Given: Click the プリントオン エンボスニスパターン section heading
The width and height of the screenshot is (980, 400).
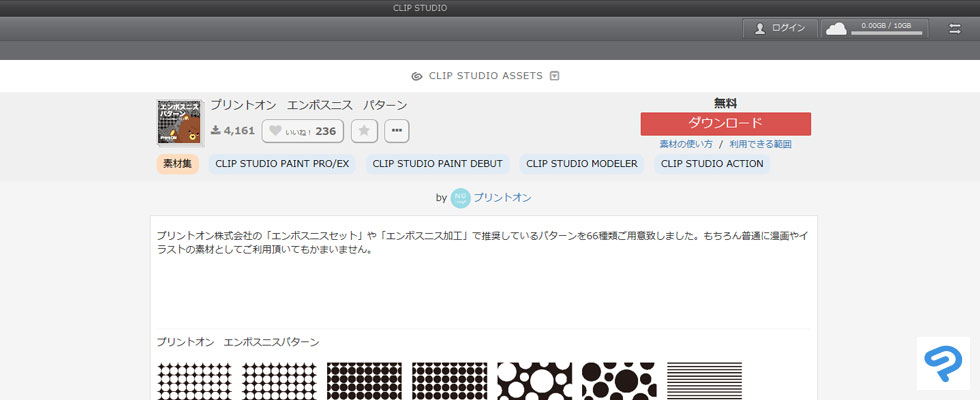Looking at the screenshot, I should click(238, 342).
